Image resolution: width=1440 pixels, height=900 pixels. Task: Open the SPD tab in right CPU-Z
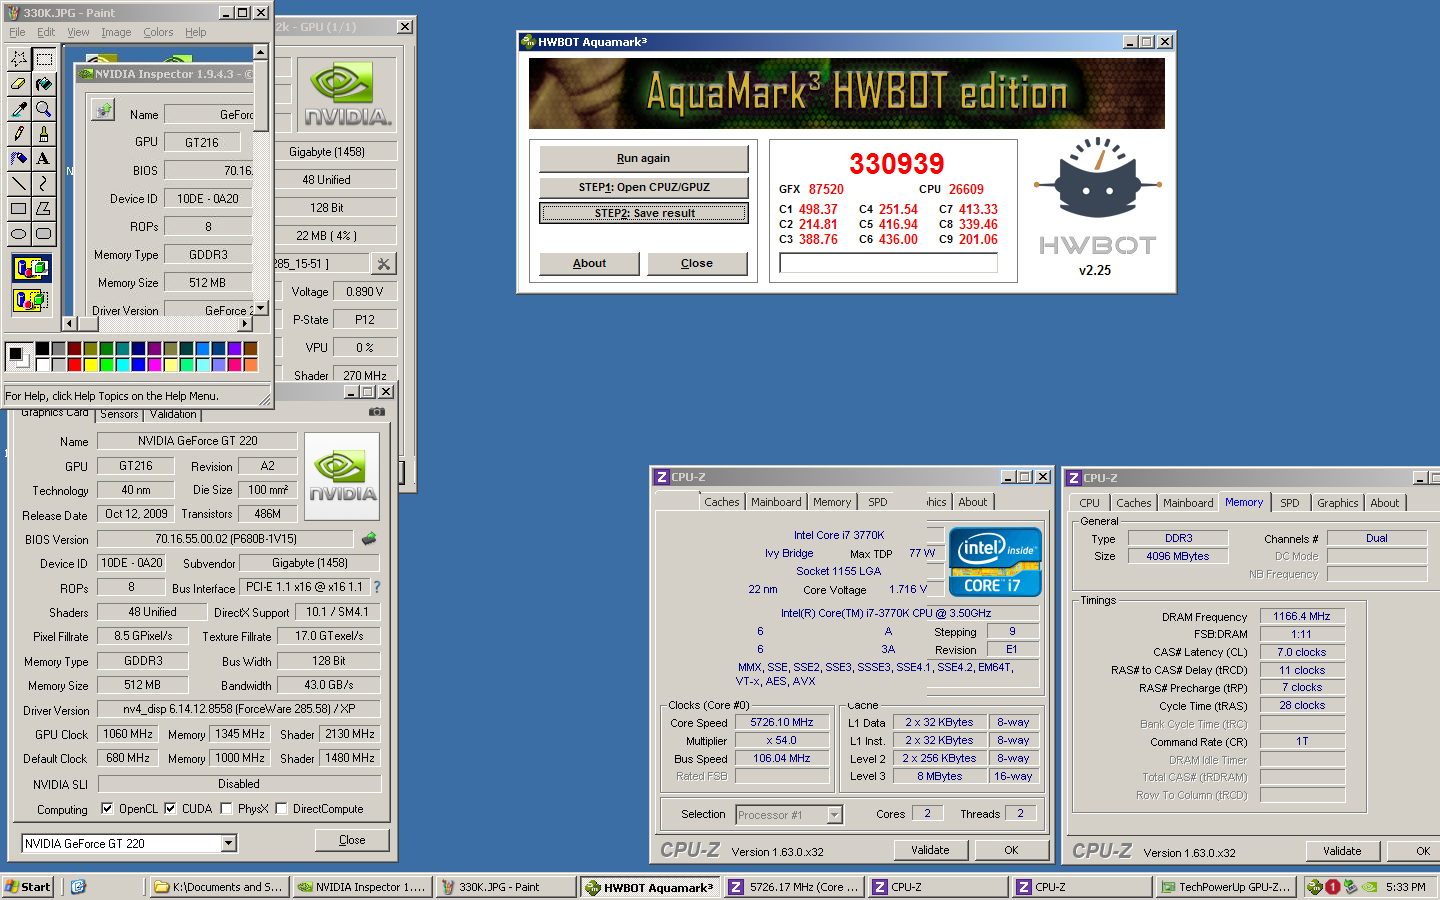pyautogui.click(x=1290, y=503)
